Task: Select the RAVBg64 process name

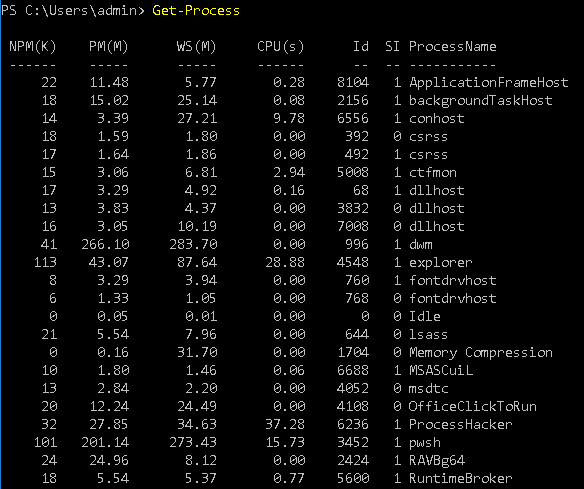Action: tap(437, 461)
